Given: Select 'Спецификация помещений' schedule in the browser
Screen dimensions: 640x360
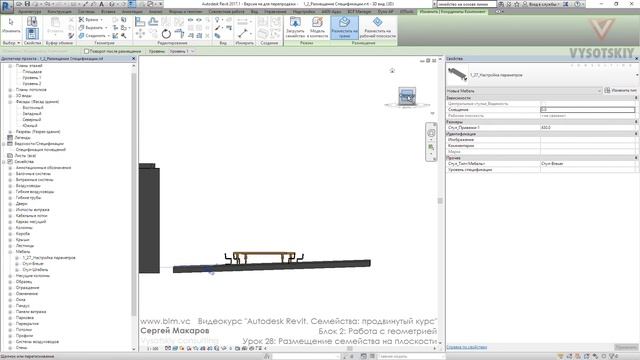Looking at the screenshot, I should coord(40,150).
